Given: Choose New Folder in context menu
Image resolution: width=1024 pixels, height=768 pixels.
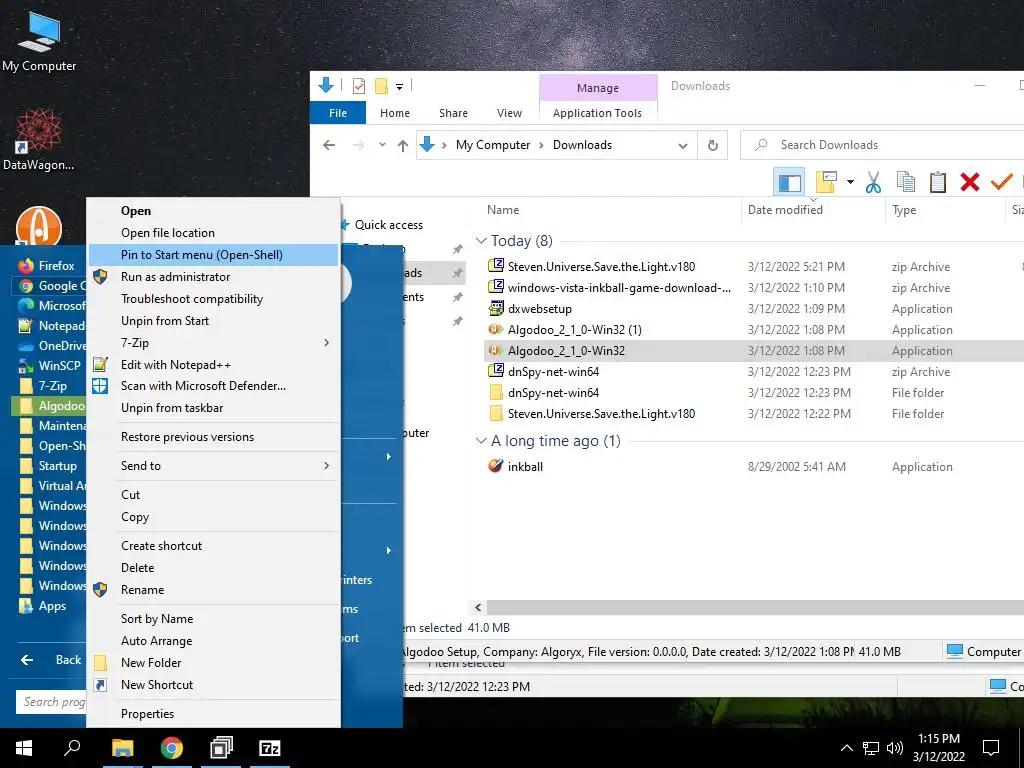Looking at the screenshot, I should (213, 663).
